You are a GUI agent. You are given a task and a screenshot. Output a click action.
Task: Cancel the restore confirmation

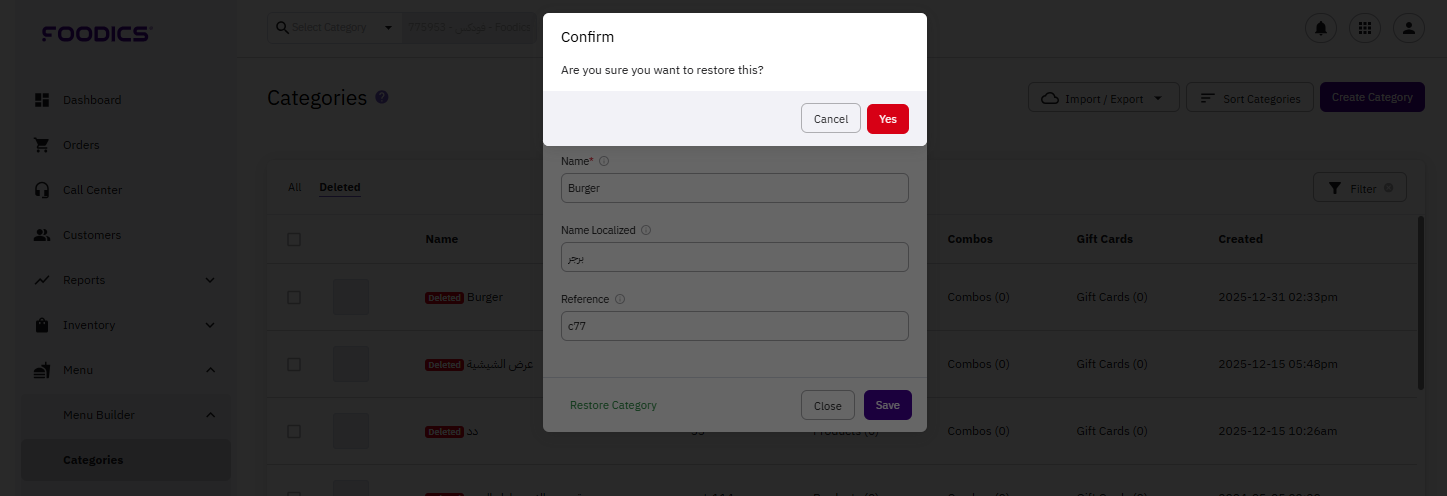click(x=830, y=119)
